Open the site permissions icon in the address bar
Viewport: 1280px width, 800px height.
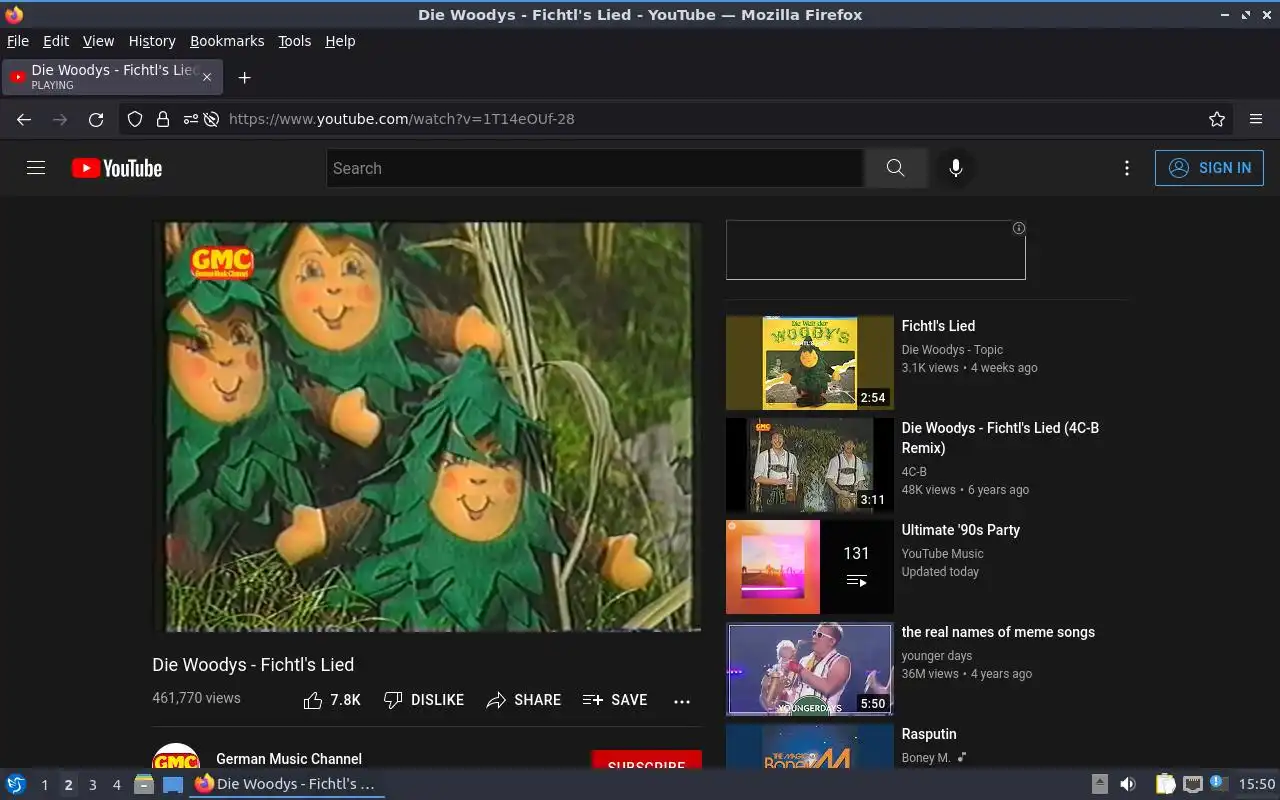point(190,119)
